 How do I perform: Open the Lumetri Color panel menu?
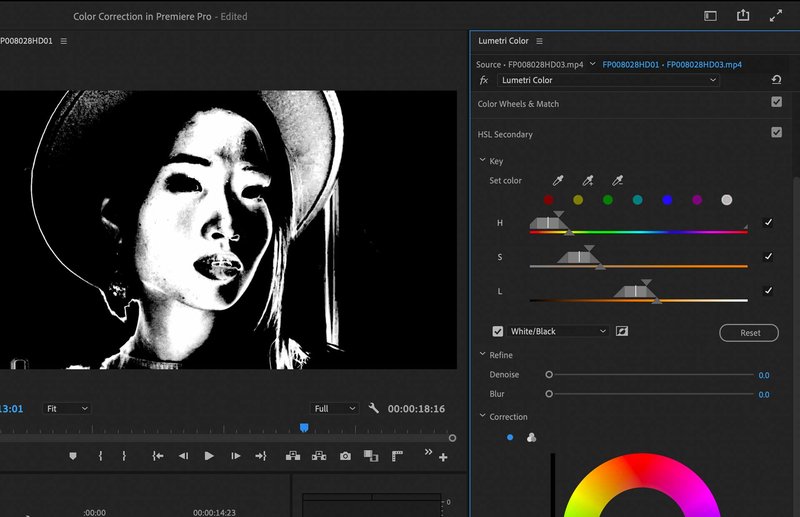539,41
